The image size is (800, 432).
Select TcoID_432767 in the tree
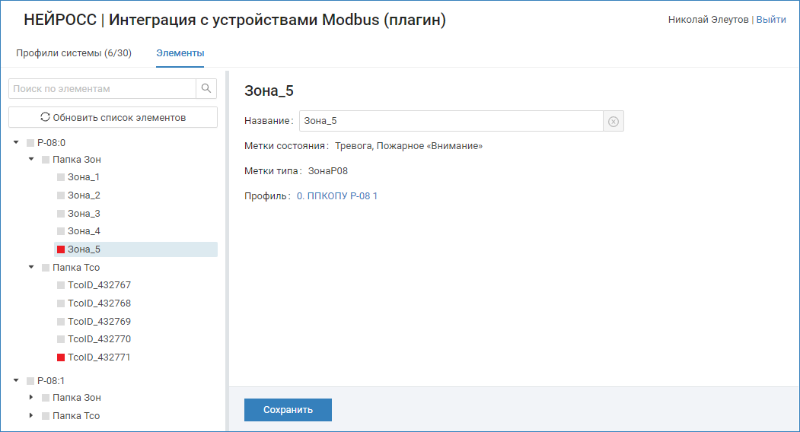click(x=99, y=285)
